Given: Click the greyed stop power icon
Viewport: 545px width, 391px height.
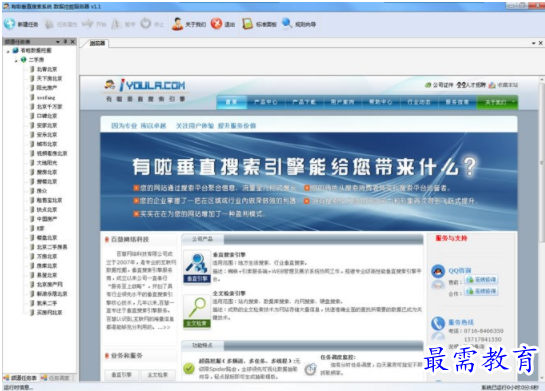Looking at the screenshot, I should point(146,24).
